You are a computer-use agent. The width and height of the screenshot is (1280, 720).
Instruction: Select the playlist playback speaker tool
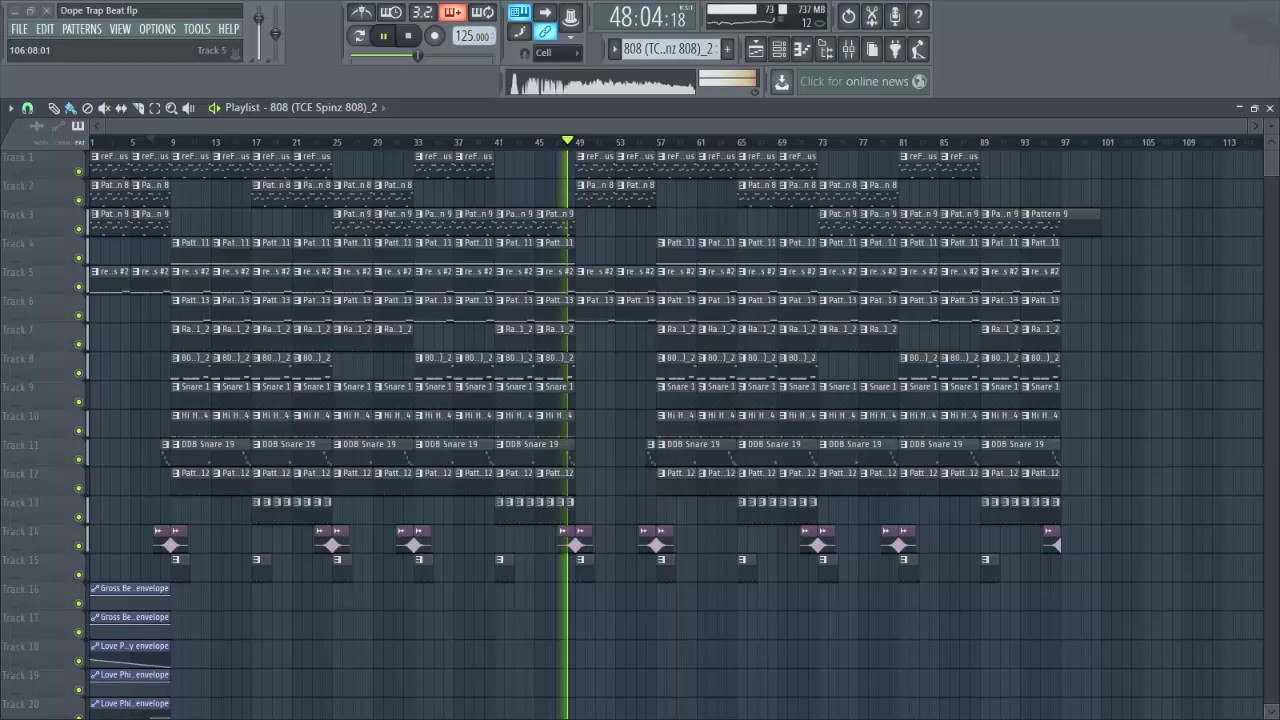pos(188,108)
